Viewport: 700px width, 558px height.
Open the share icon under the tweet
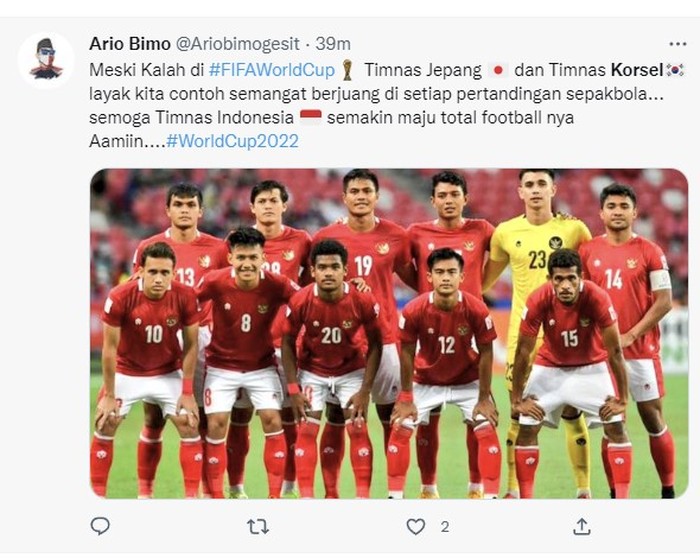(x=582, y=527)
